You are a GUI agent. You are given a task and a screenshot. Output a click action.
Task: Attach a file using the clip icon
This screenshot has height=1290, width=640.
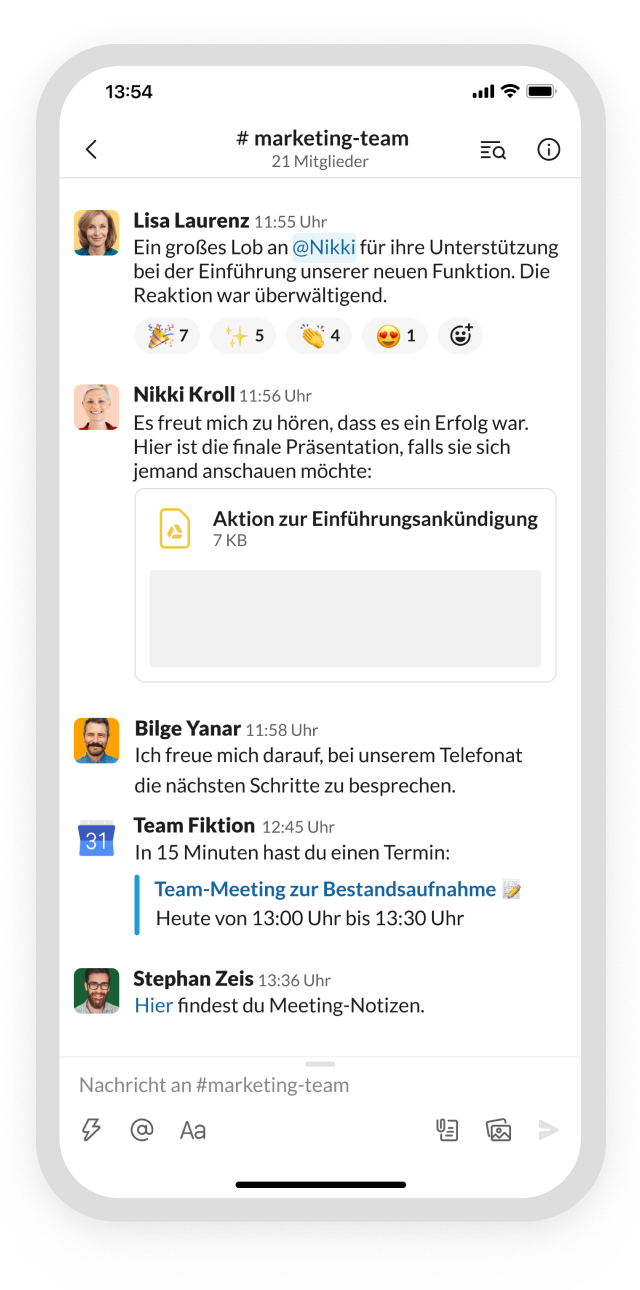446,1130
